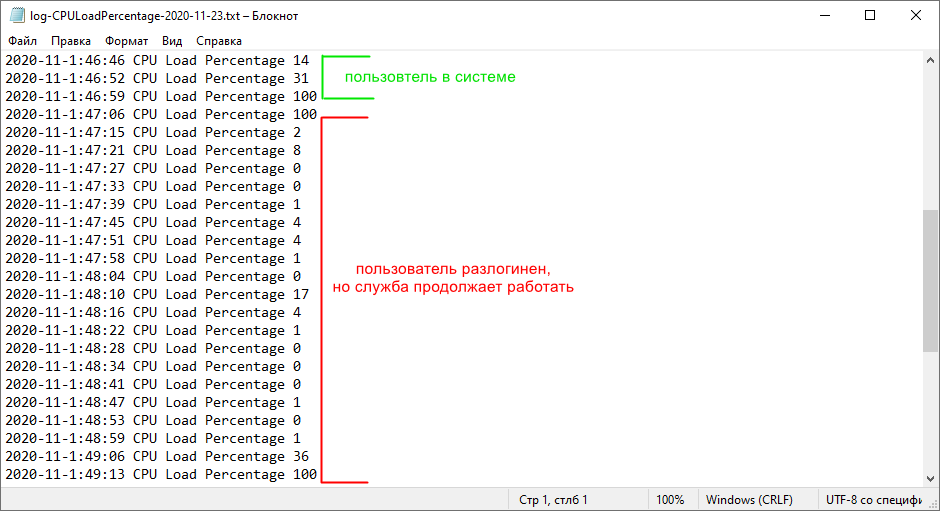Click the scroll up arrow
Image resolution: width=940 pixels, height=511 pixels.
tap(931, 61)
